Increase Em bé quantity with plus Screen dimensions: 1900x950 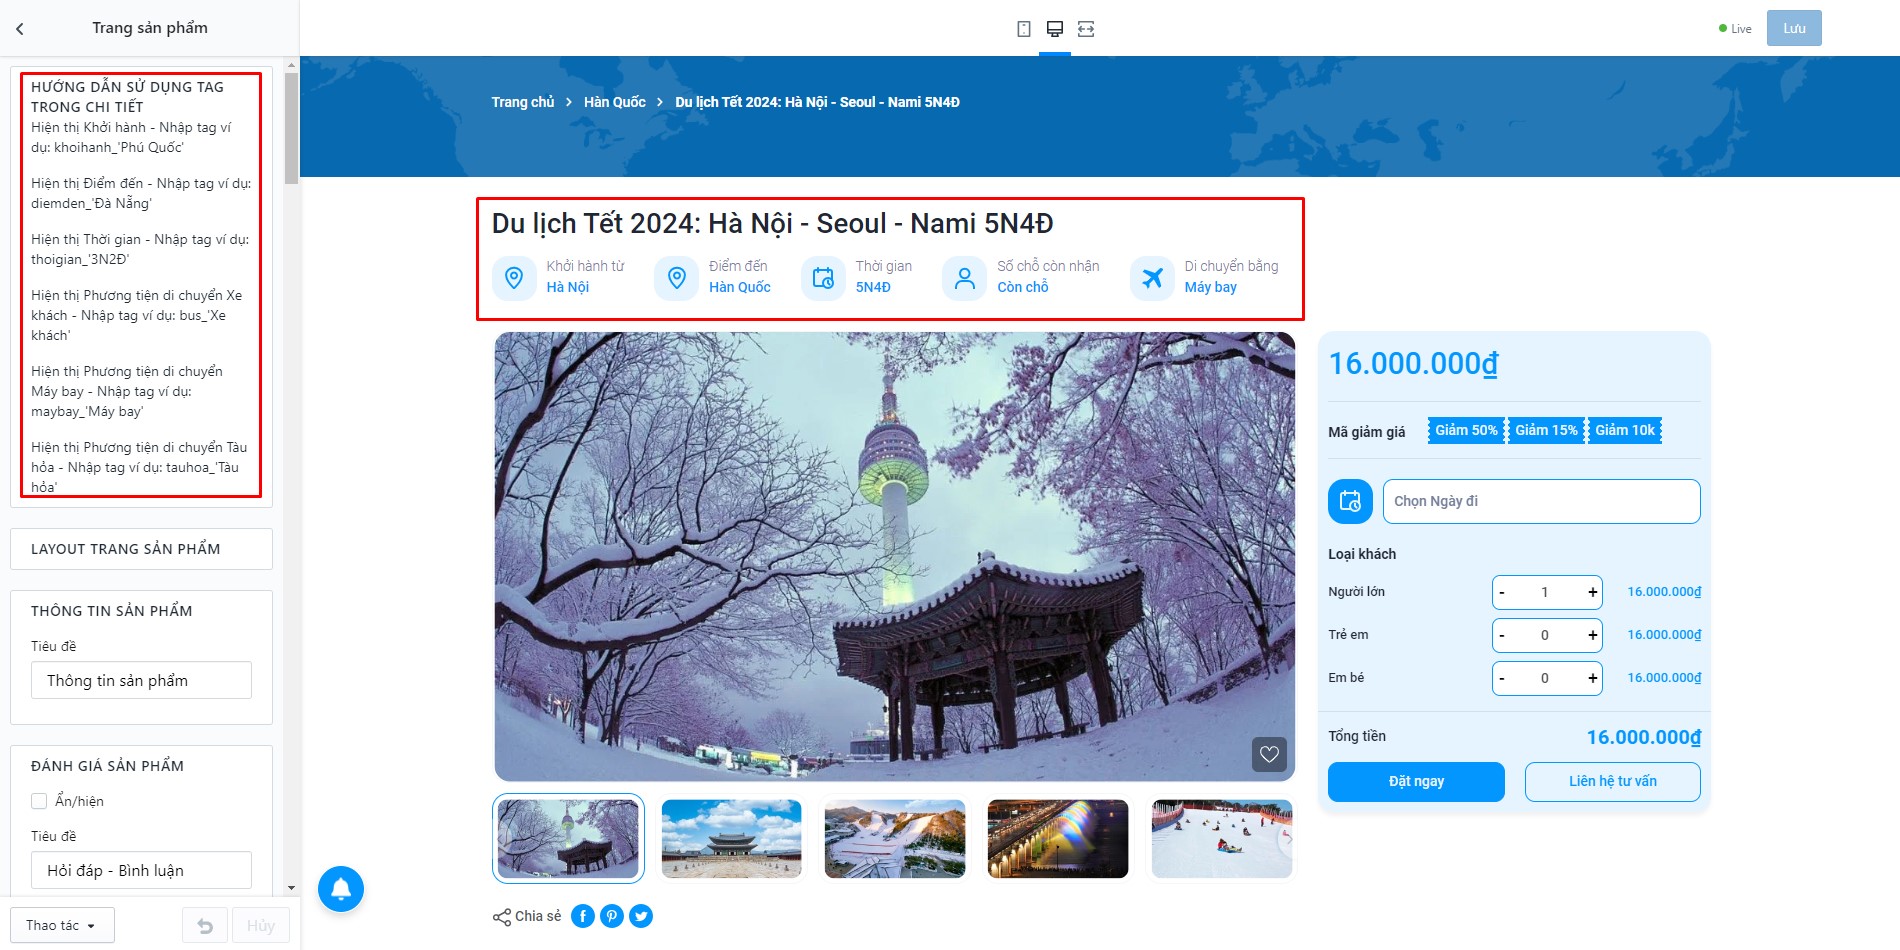[x=1592, y=678]
